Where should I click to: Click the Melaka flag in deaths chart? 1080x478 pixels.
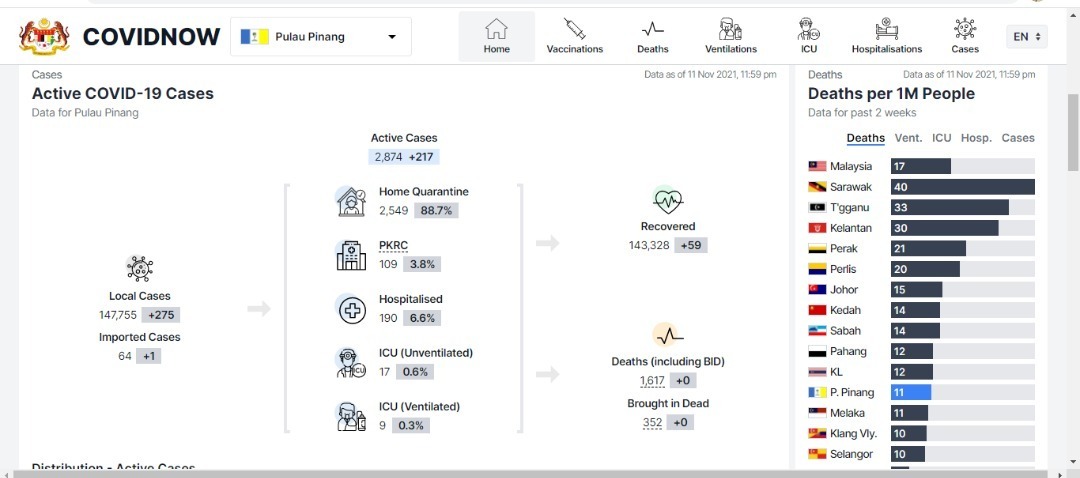817,413
